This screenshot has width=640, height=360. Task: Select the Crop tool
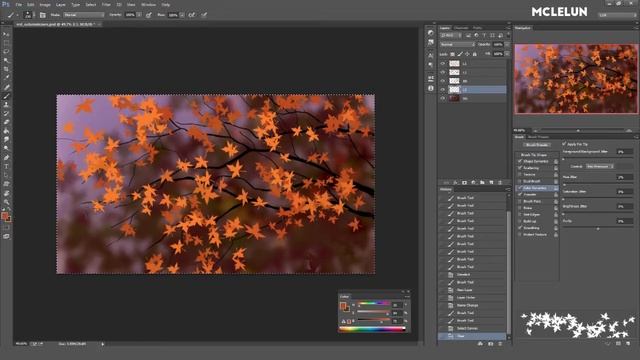(6, 69)
